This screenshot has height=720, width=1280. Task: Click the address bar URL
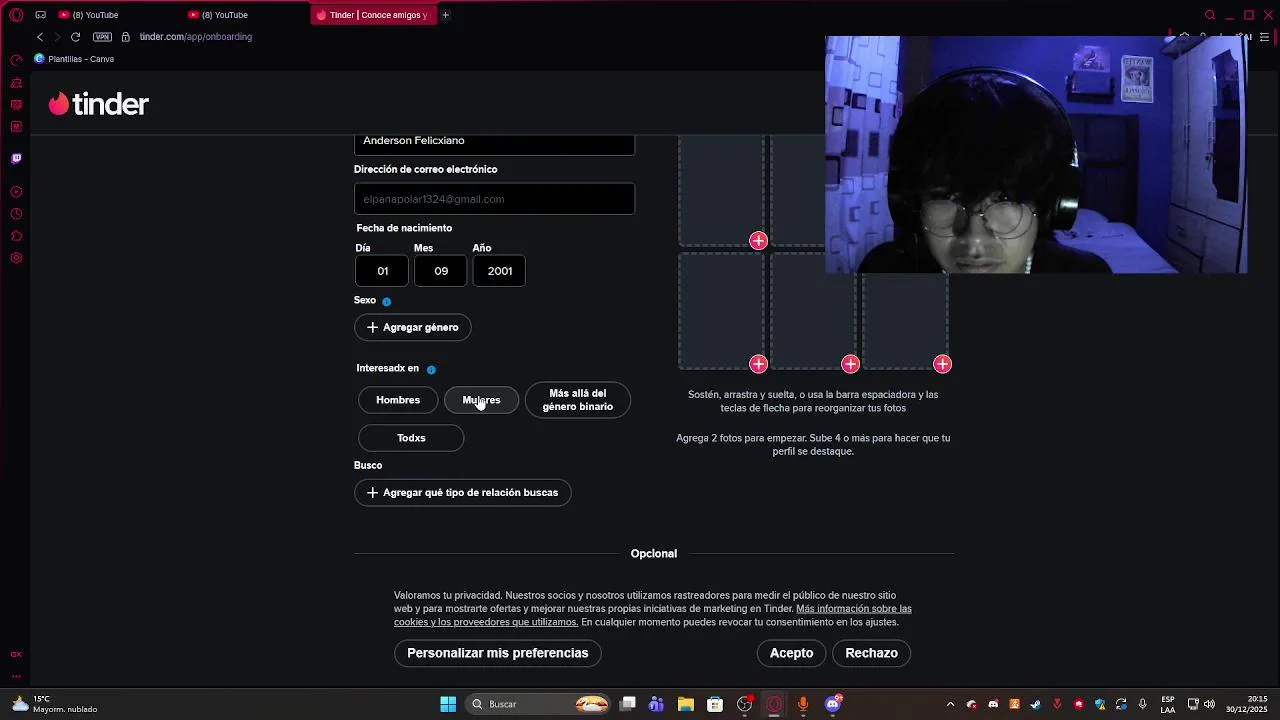196,37
